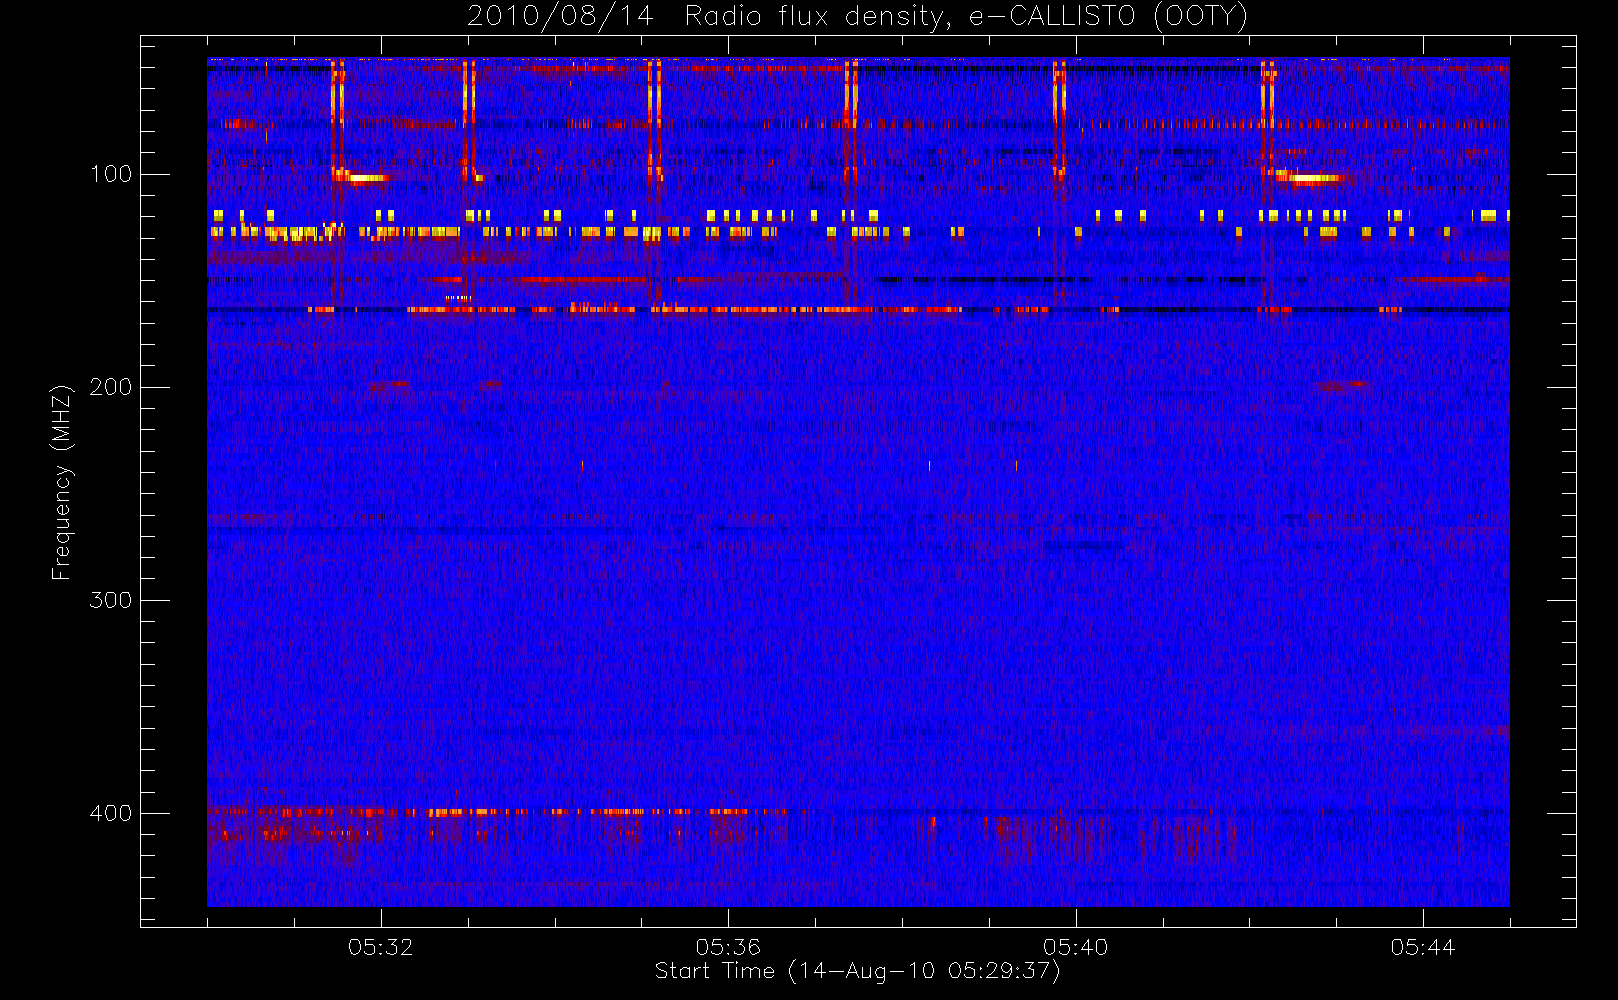Select the 300 frequency tick label
The height and width of the screenshot is (1000, 1618).
(x=111, y=600)
